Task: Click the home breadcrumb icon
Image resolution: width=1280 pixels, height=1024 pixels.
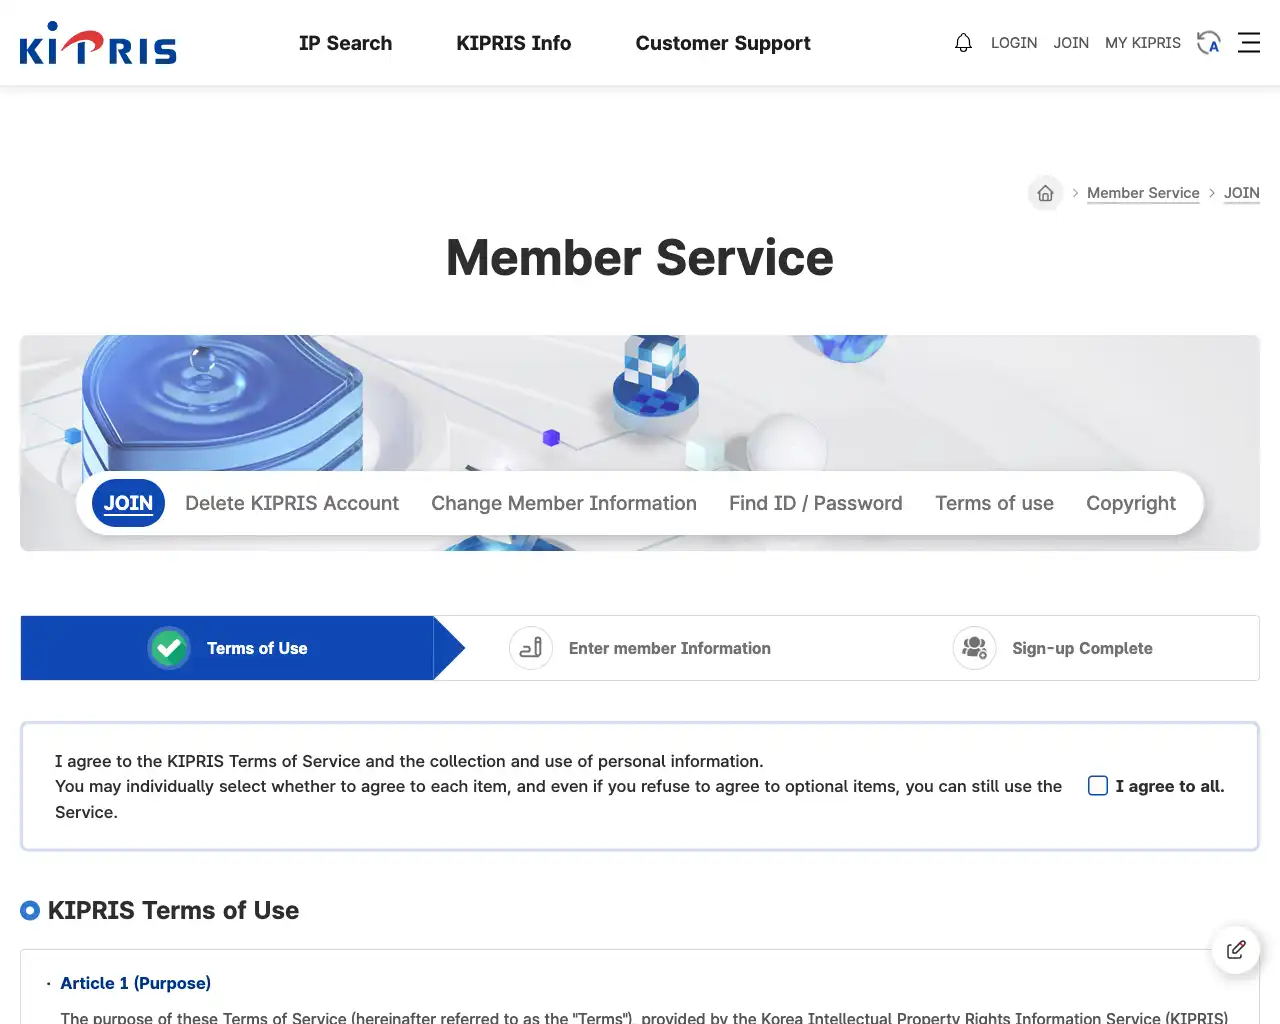Action: click(x=1045, y=193)
